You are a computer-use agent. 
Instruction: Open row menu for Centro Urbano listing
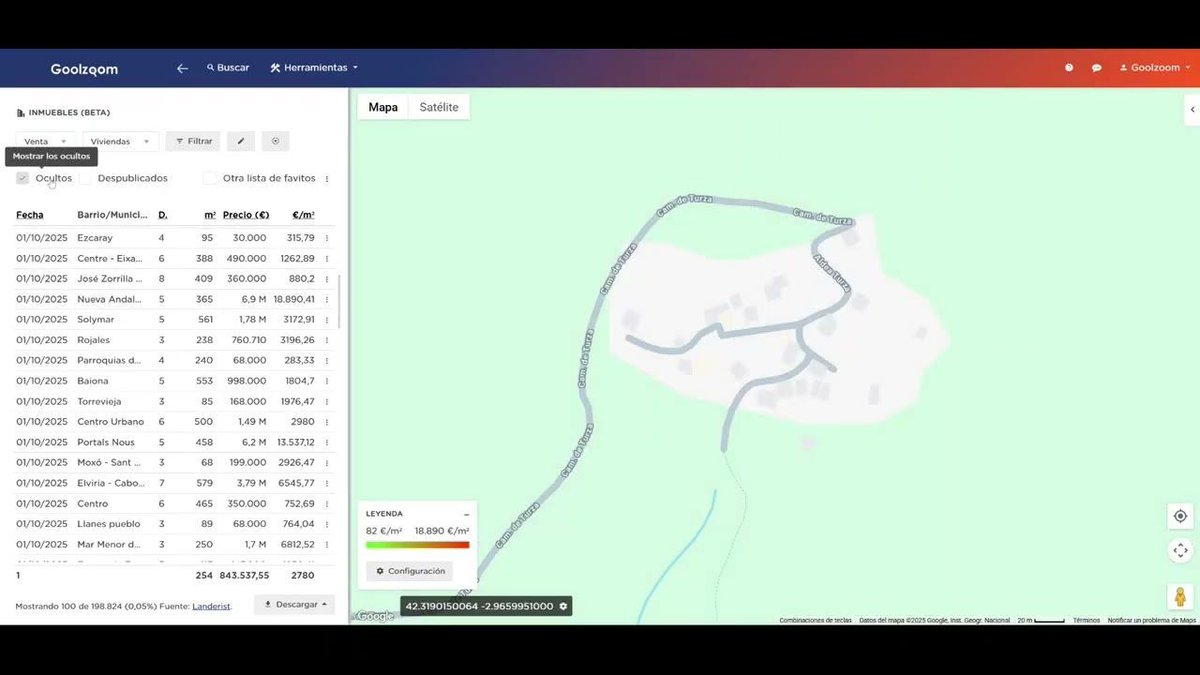[327, 422]
